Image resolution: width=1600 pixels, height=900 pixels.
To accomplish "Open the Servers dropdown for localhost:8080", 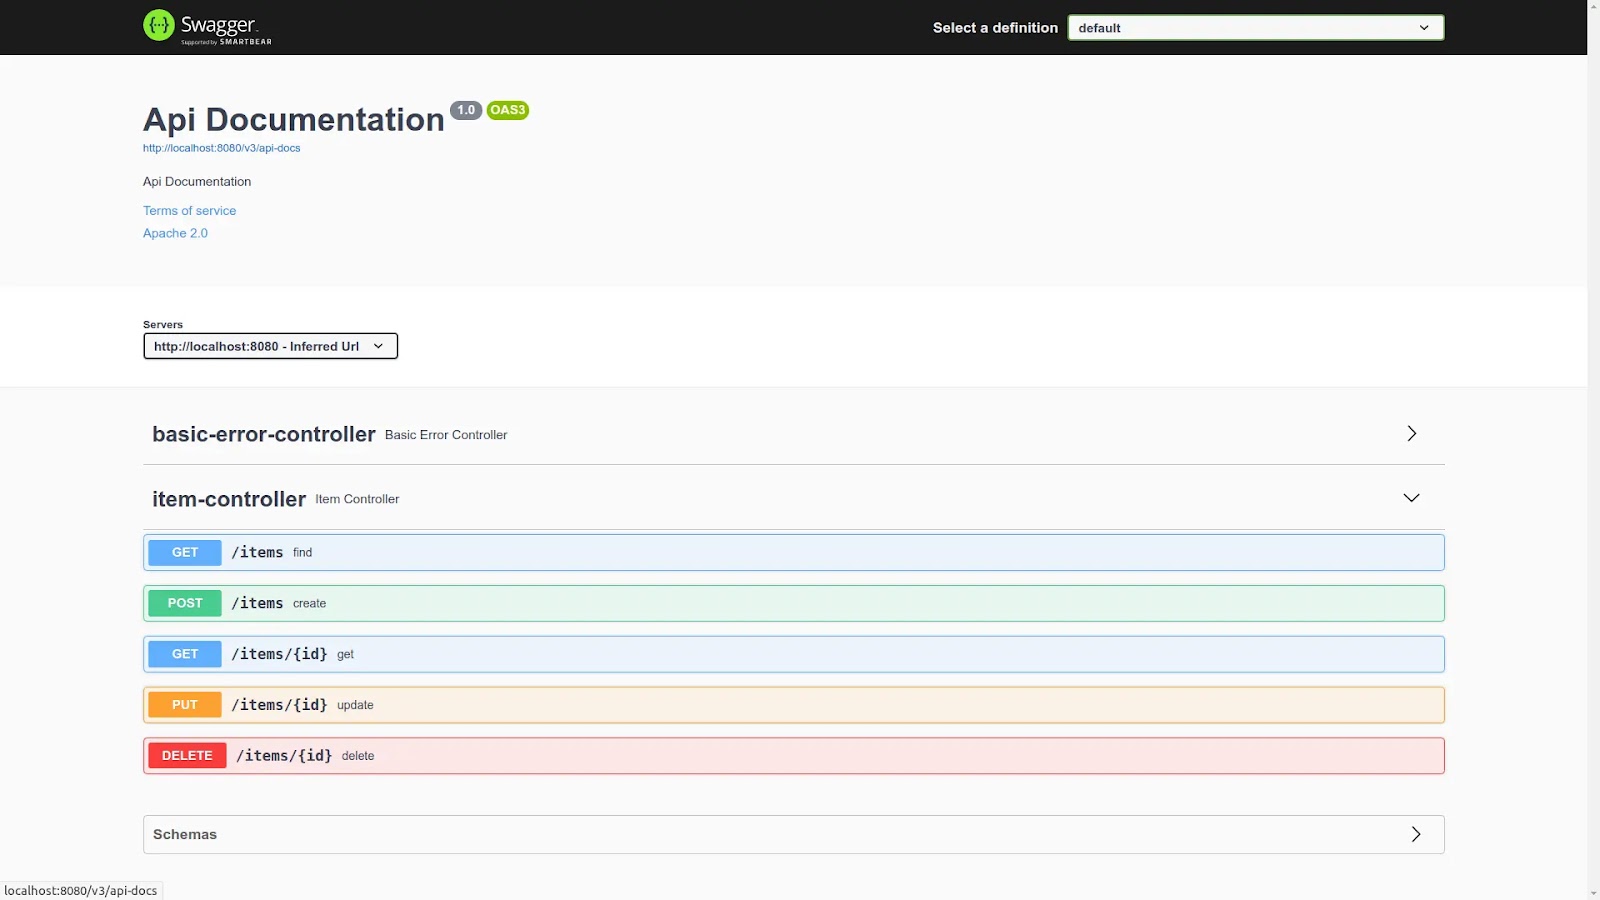I will coord(270,346).
